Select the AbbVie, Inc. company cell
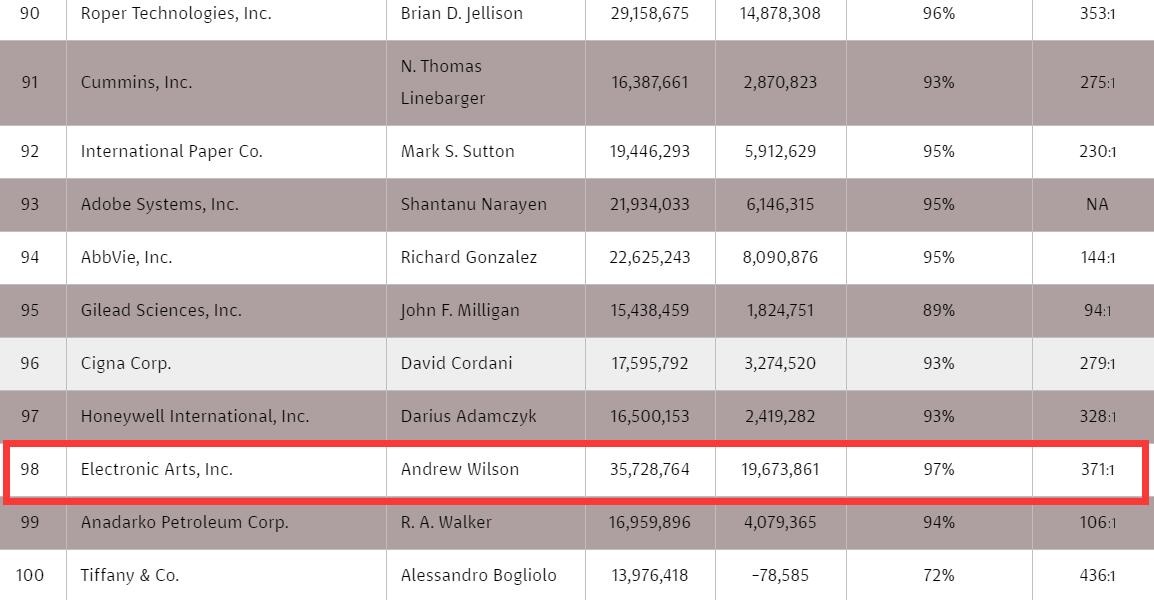Viewport: 1154px width, 600px height. [126, 257]
